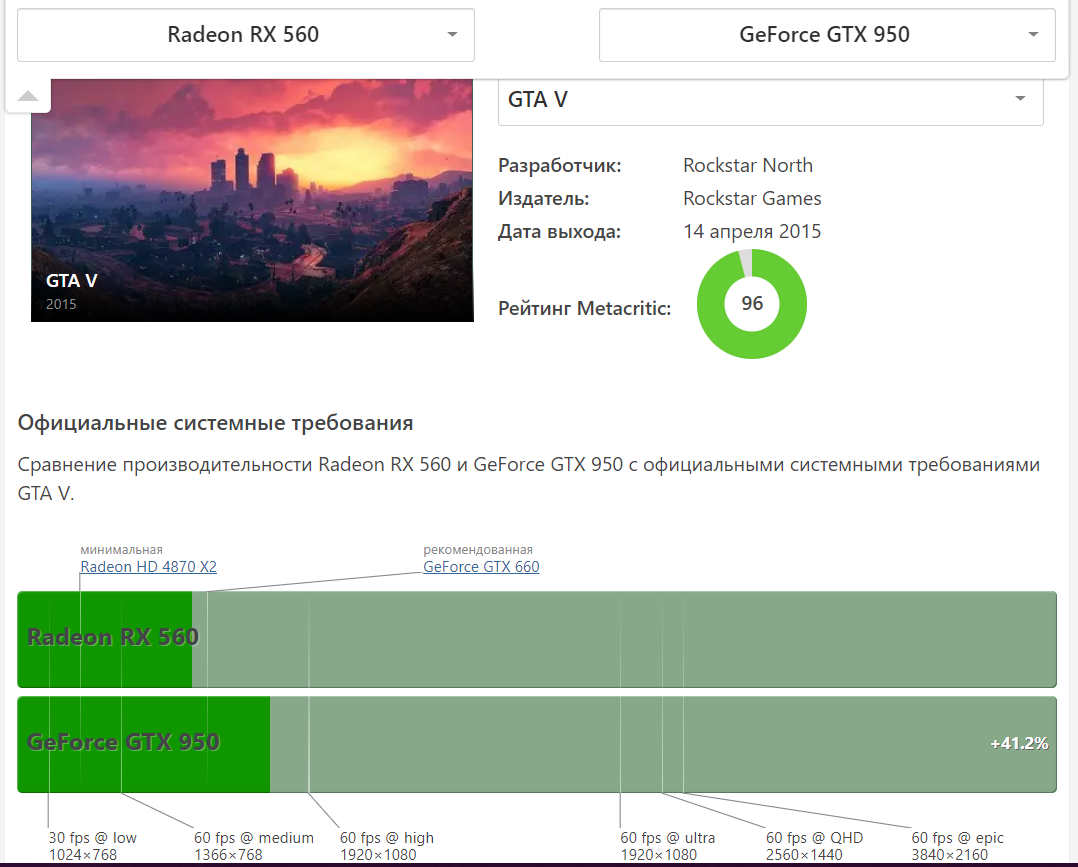Click the 'Издатель:' label
Screen dimensions: 1078x867
[x=544, y=198]
